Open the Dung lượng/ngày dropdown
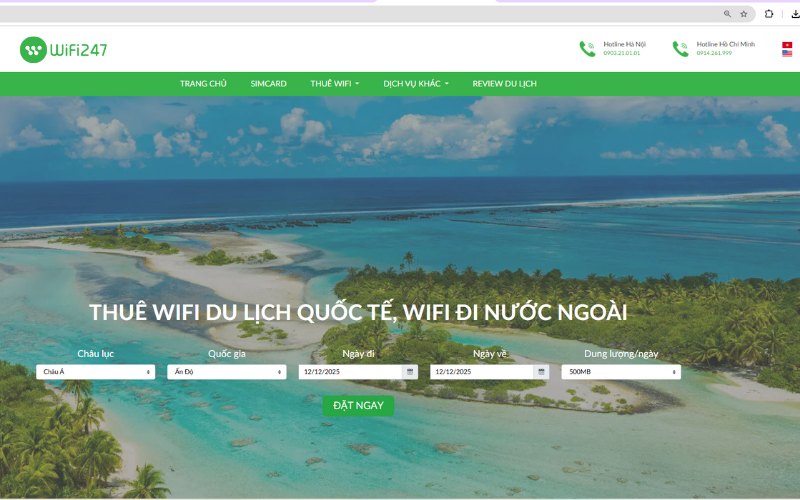Screen dimensions: 800x500 coord(621,371)
